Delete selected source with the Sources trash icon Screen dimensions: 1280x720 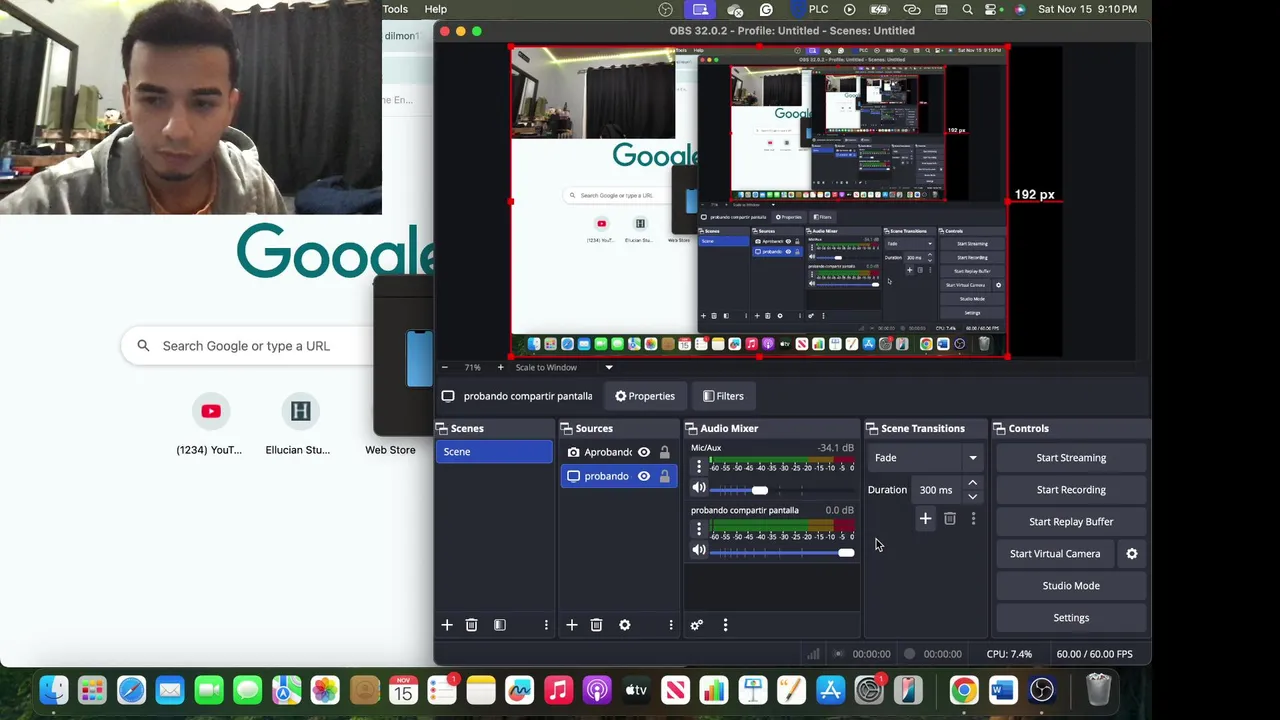point(596,625)
